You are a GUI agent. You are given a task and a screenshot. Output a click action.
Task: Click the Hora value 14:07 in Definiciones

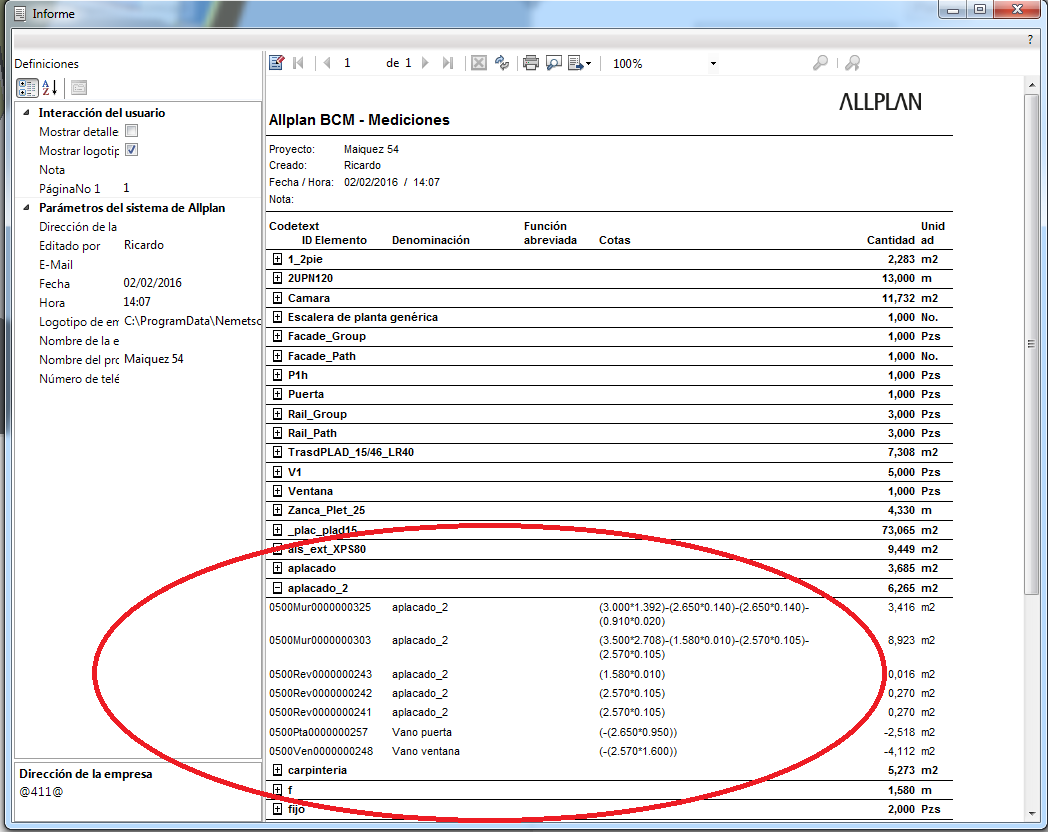pyautogui.click(x=137, y=302)
